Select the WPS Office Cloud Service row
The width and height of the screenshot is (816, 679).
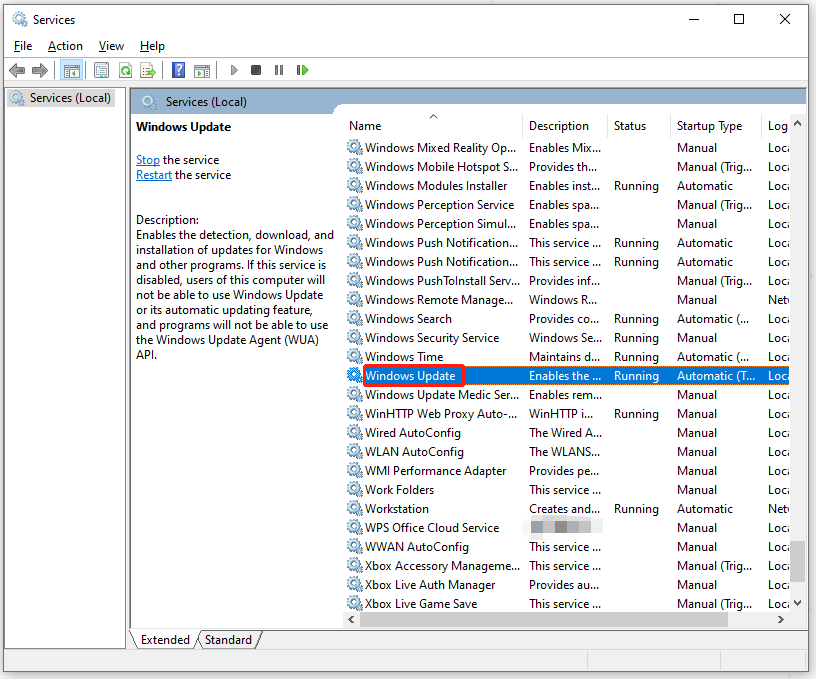(x=567, y=528)
